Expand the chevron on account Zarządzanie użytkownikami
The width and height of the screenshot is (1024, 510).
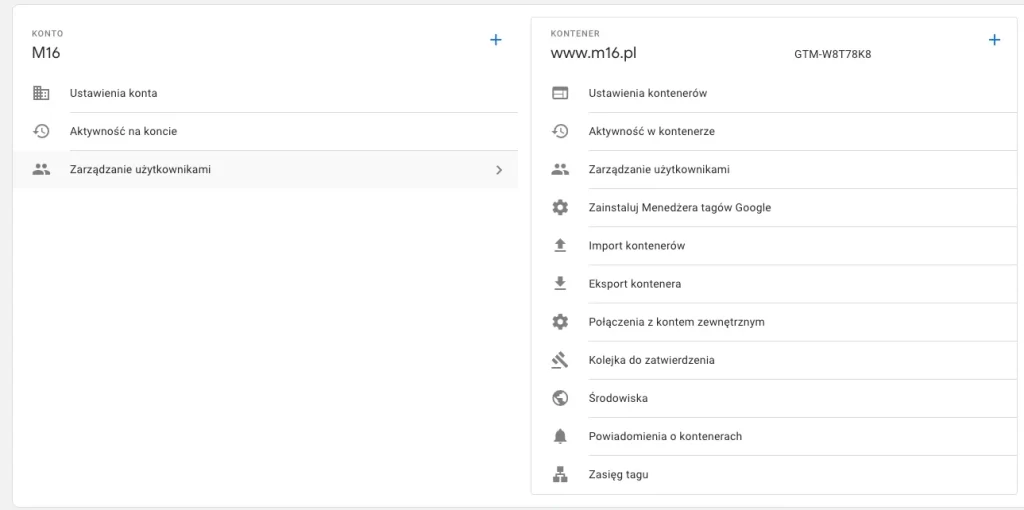[499, 170]
